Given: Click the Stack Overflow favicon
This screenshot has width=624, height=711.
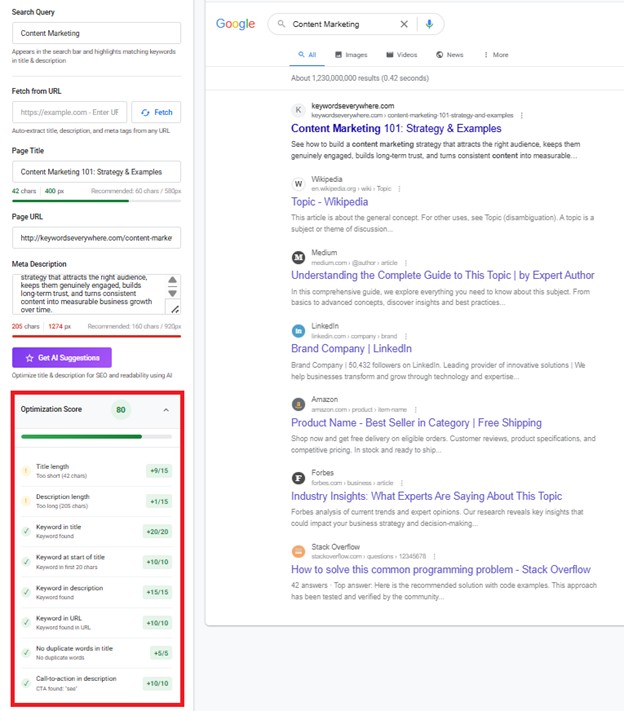Looking at the screenshot, I should point(298,551).
